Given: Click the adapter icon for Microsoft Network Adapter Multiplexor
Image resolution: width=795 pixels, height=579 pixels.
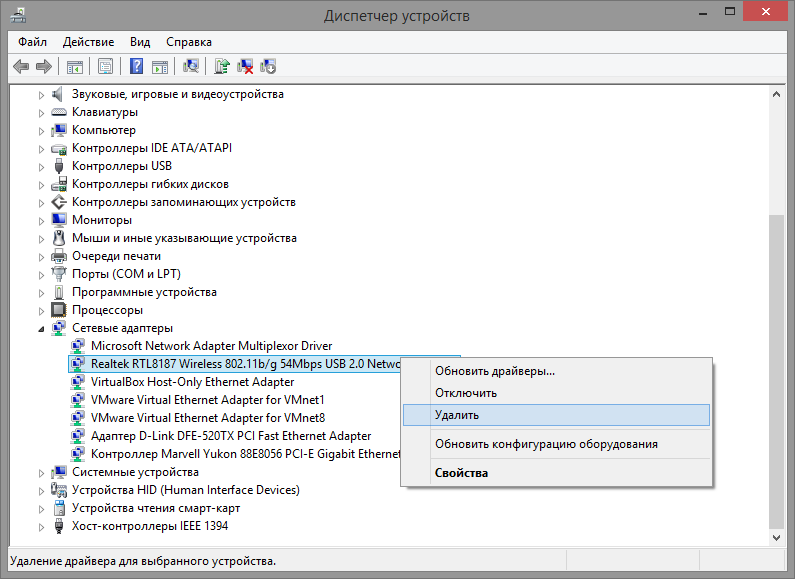Looking at the screenshot, I should coord(78,346).
